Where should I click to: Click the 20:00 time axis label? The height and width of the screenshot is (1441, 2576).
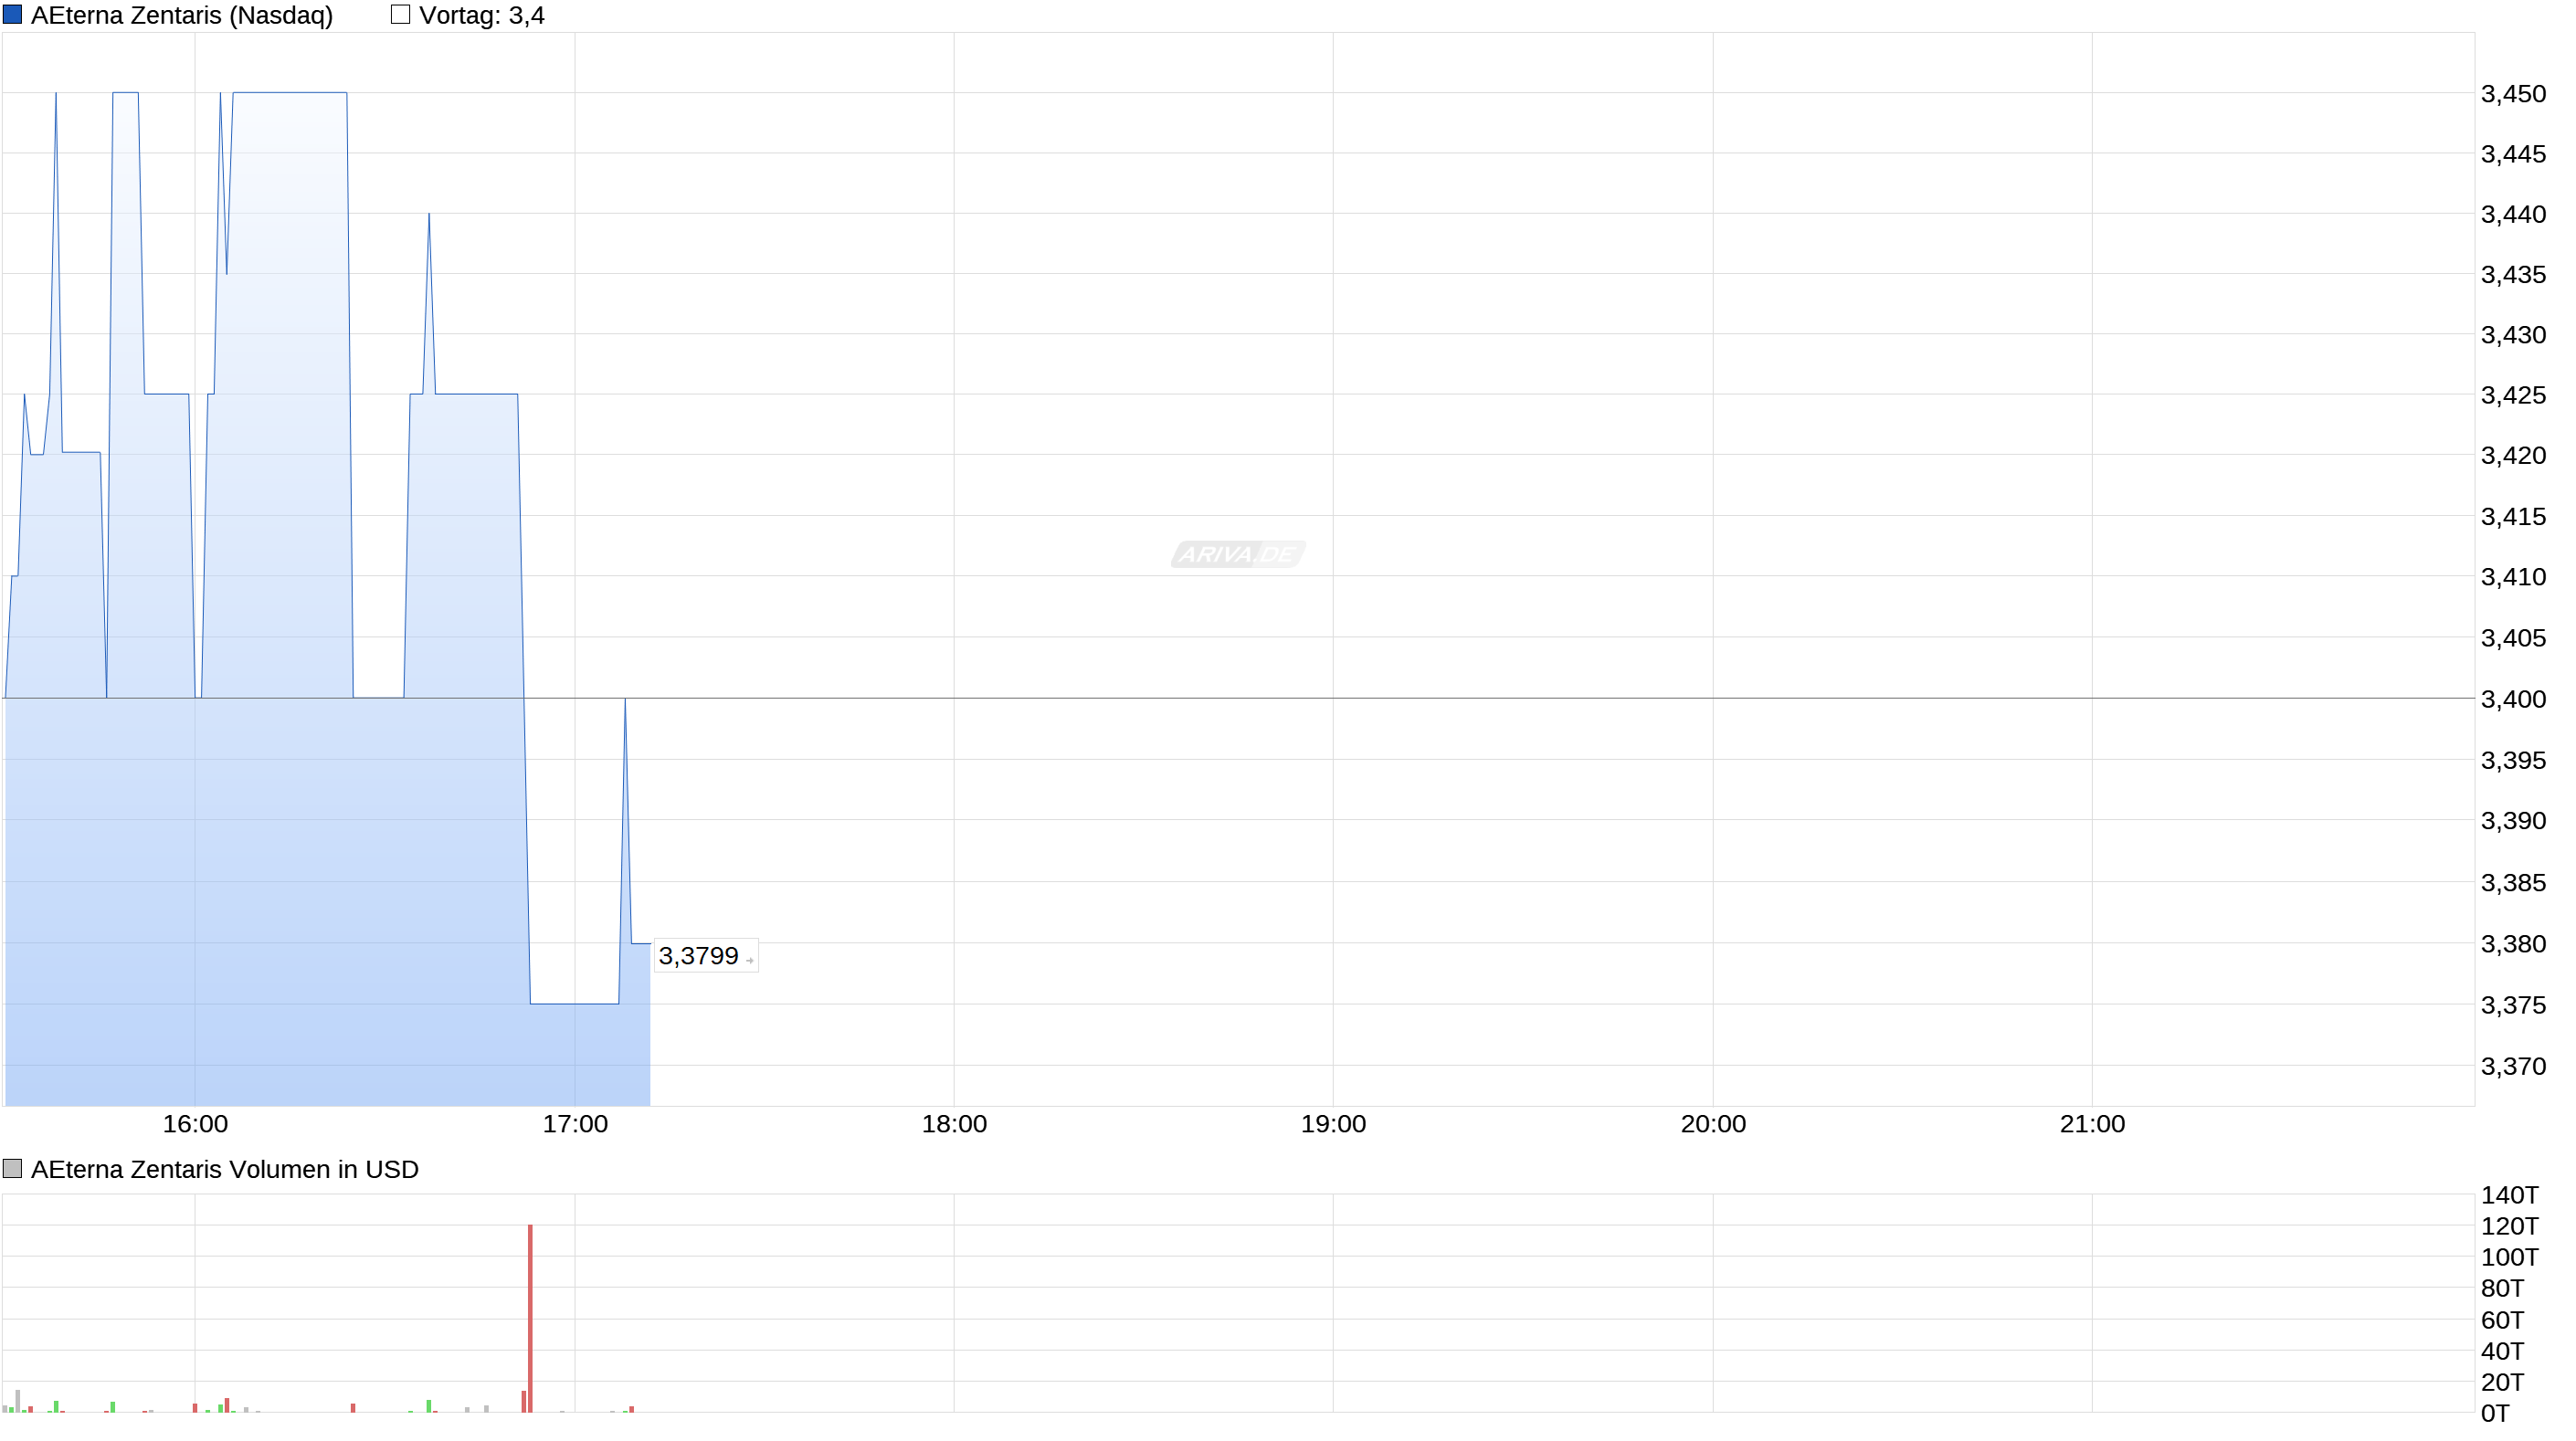pos(1713,1124)
